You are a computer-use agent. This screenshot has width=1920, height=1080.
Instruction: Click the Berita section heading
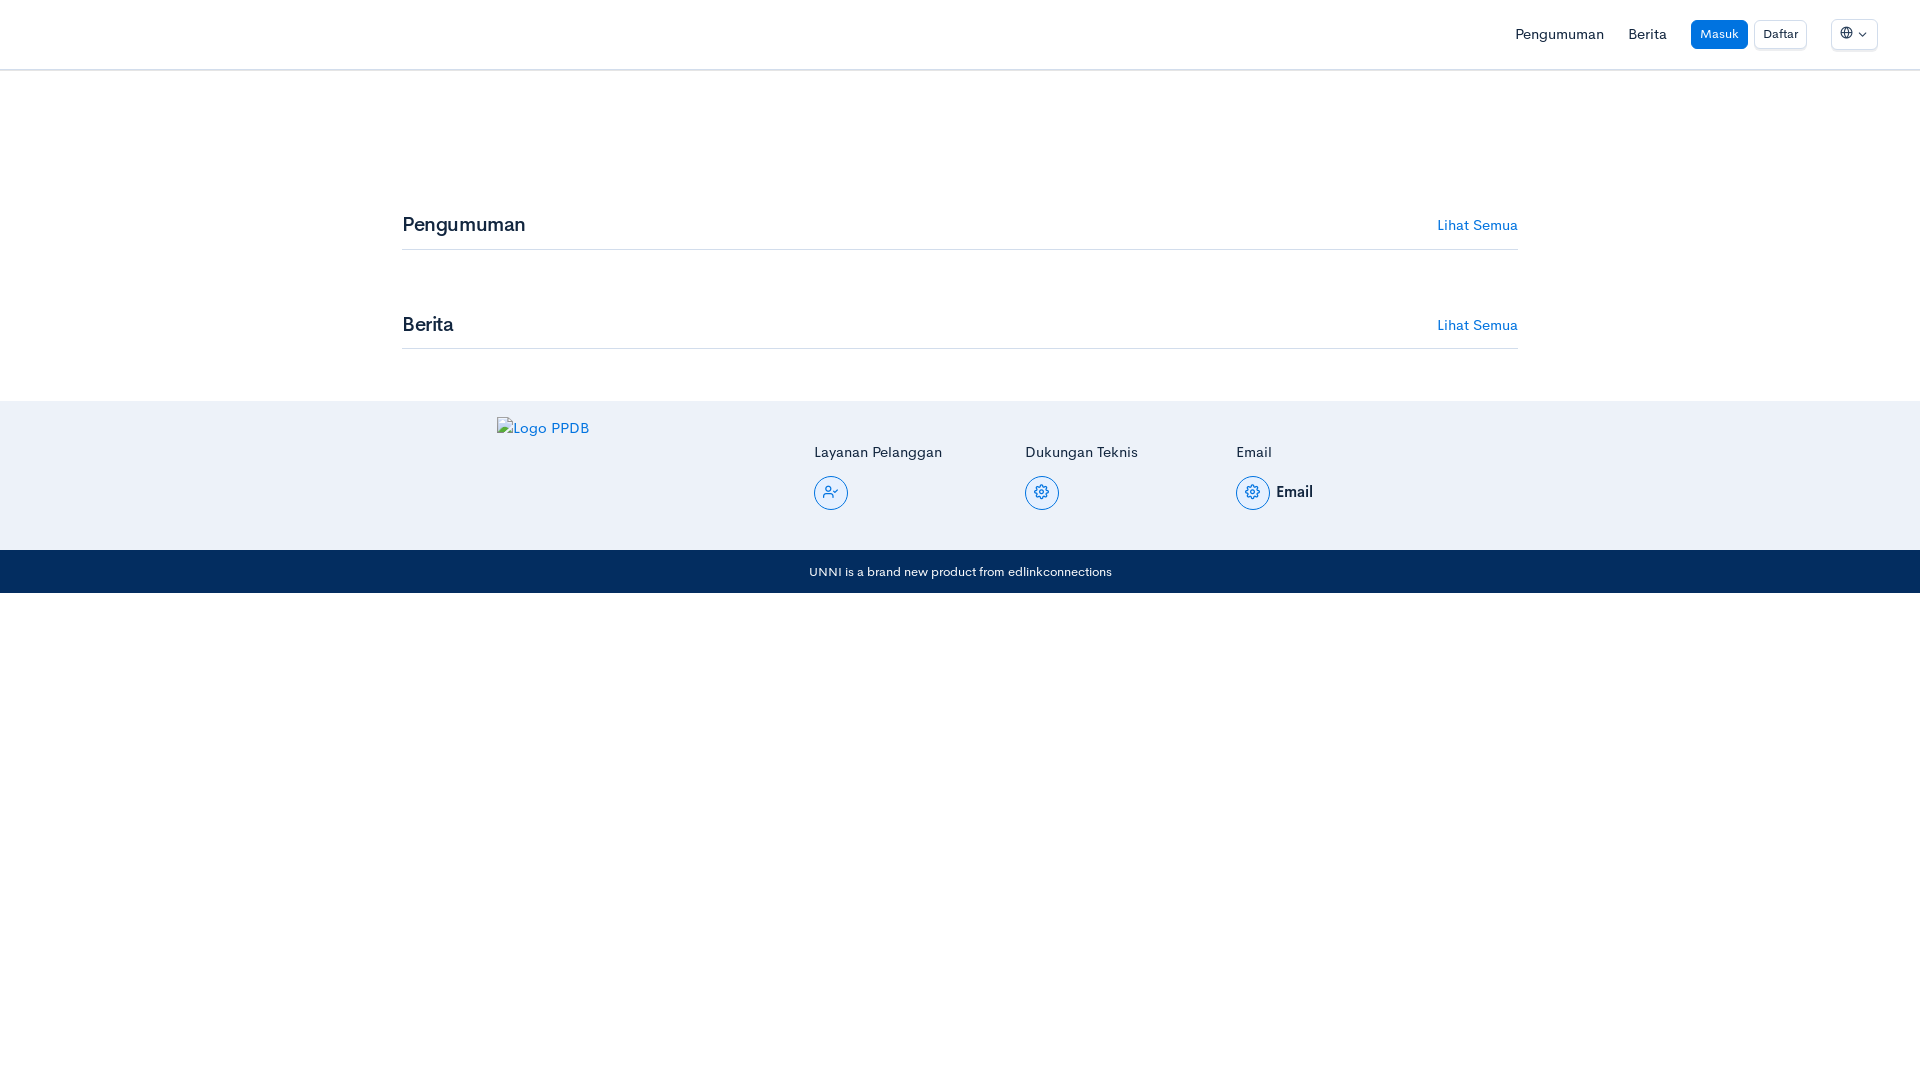427,324
